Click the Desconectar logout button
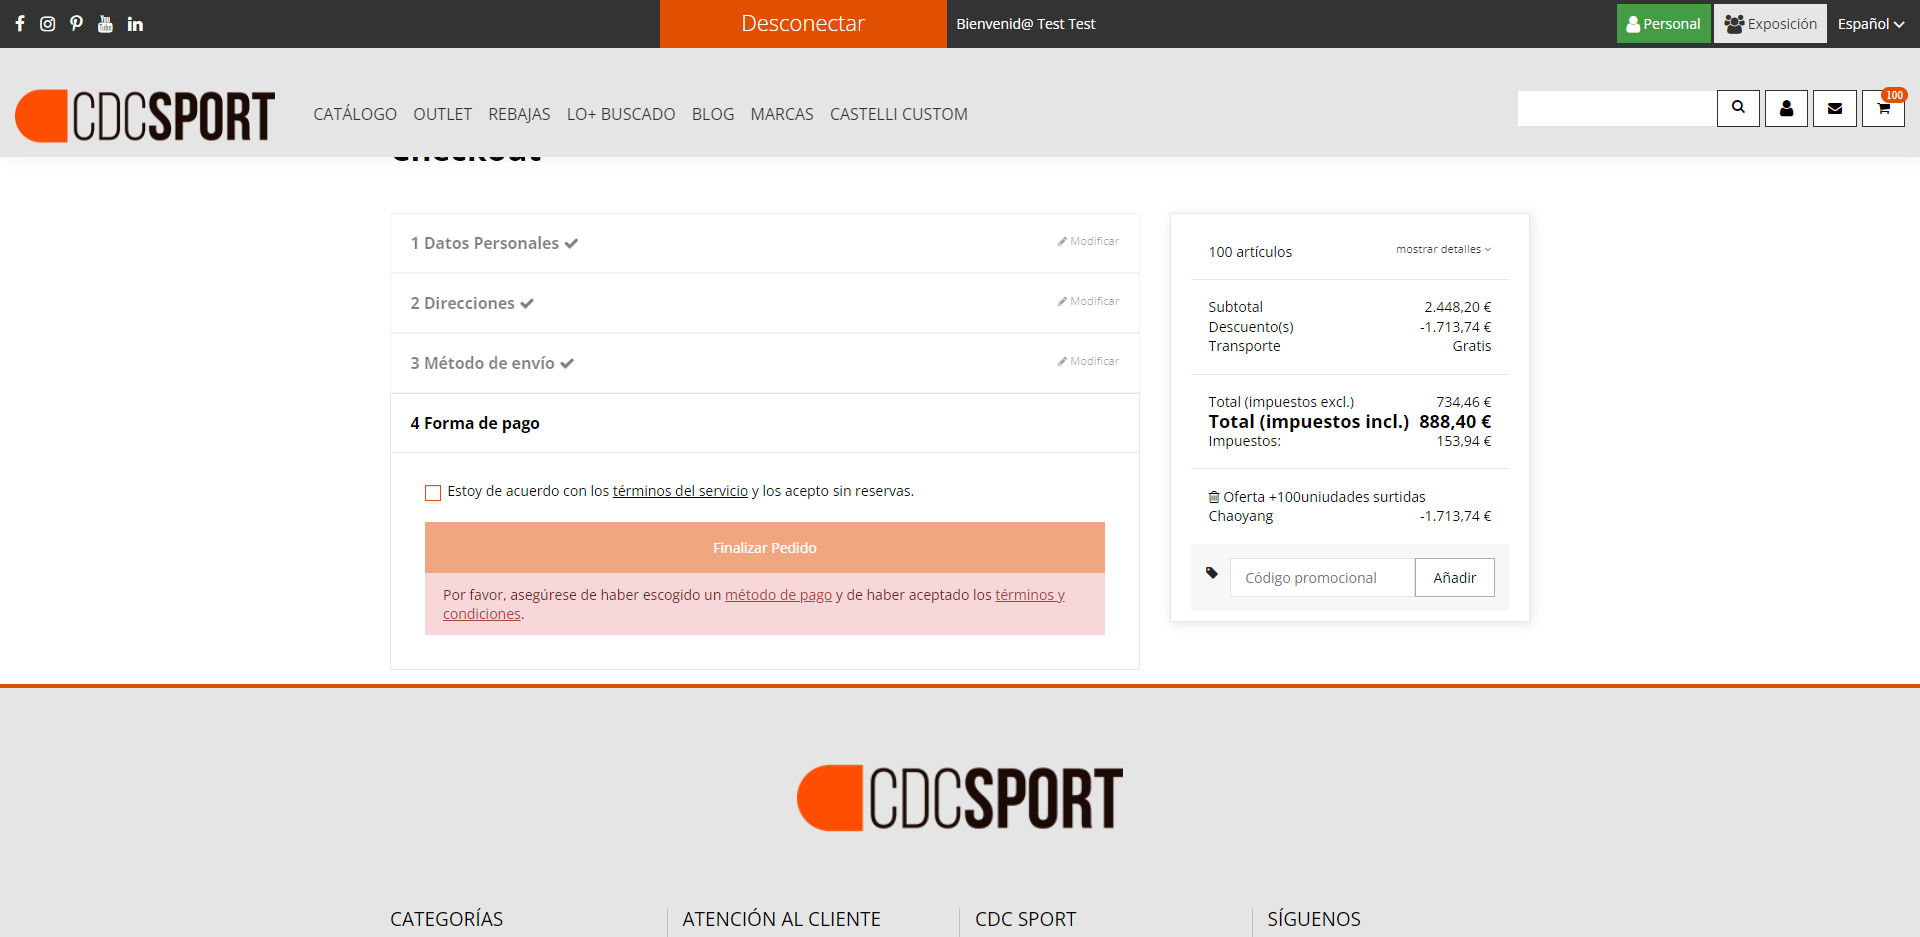 click(803, 24)
